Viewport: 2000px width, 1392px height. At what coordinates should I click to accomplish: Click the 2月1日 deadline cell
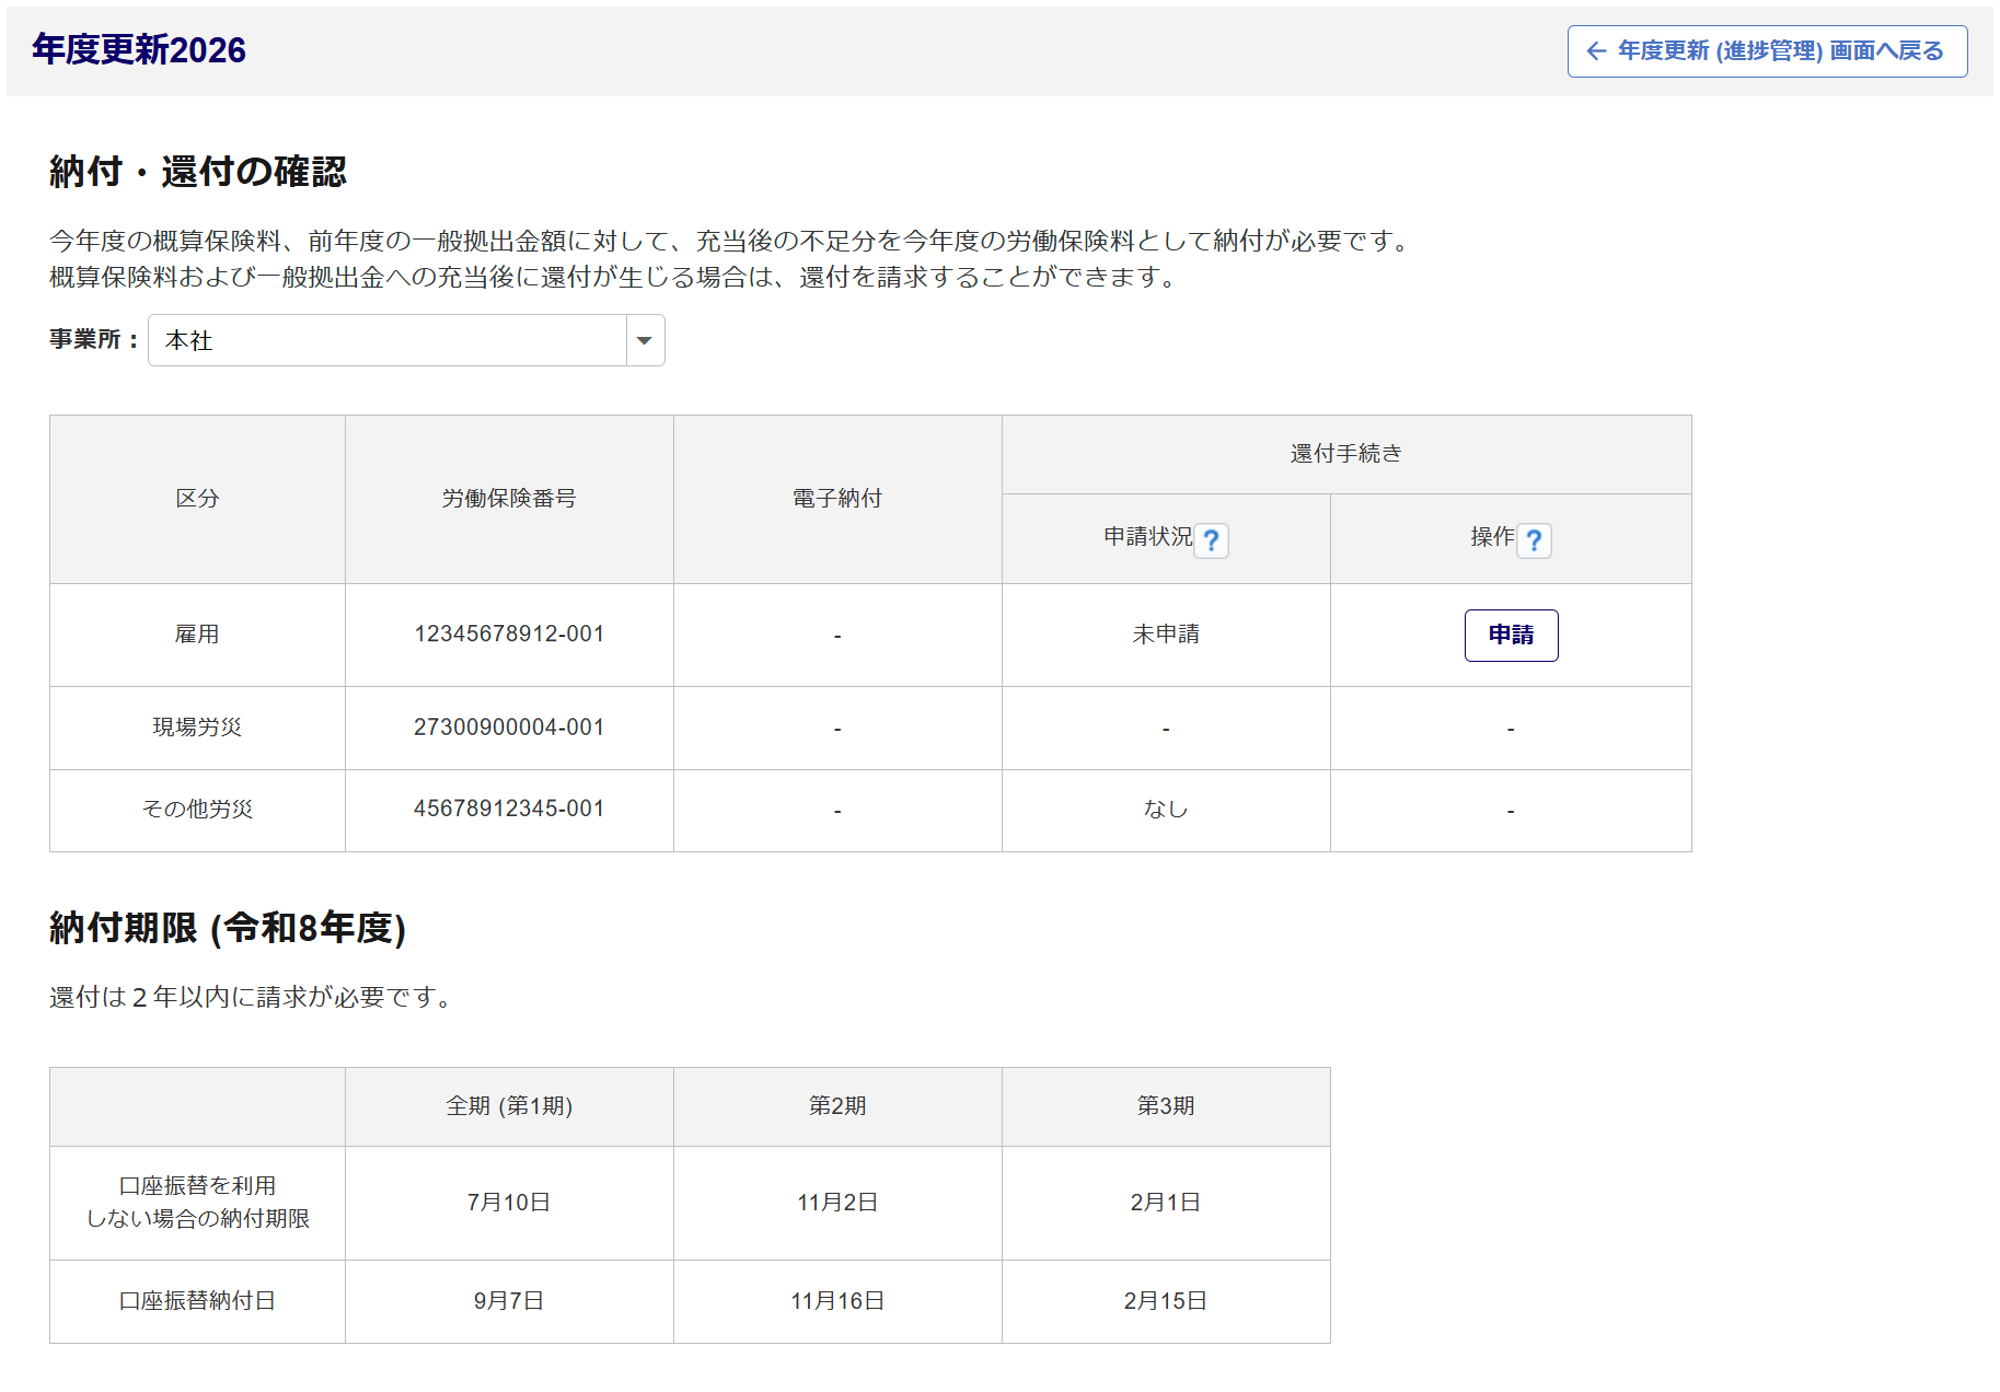(x=1166, y=1202)
